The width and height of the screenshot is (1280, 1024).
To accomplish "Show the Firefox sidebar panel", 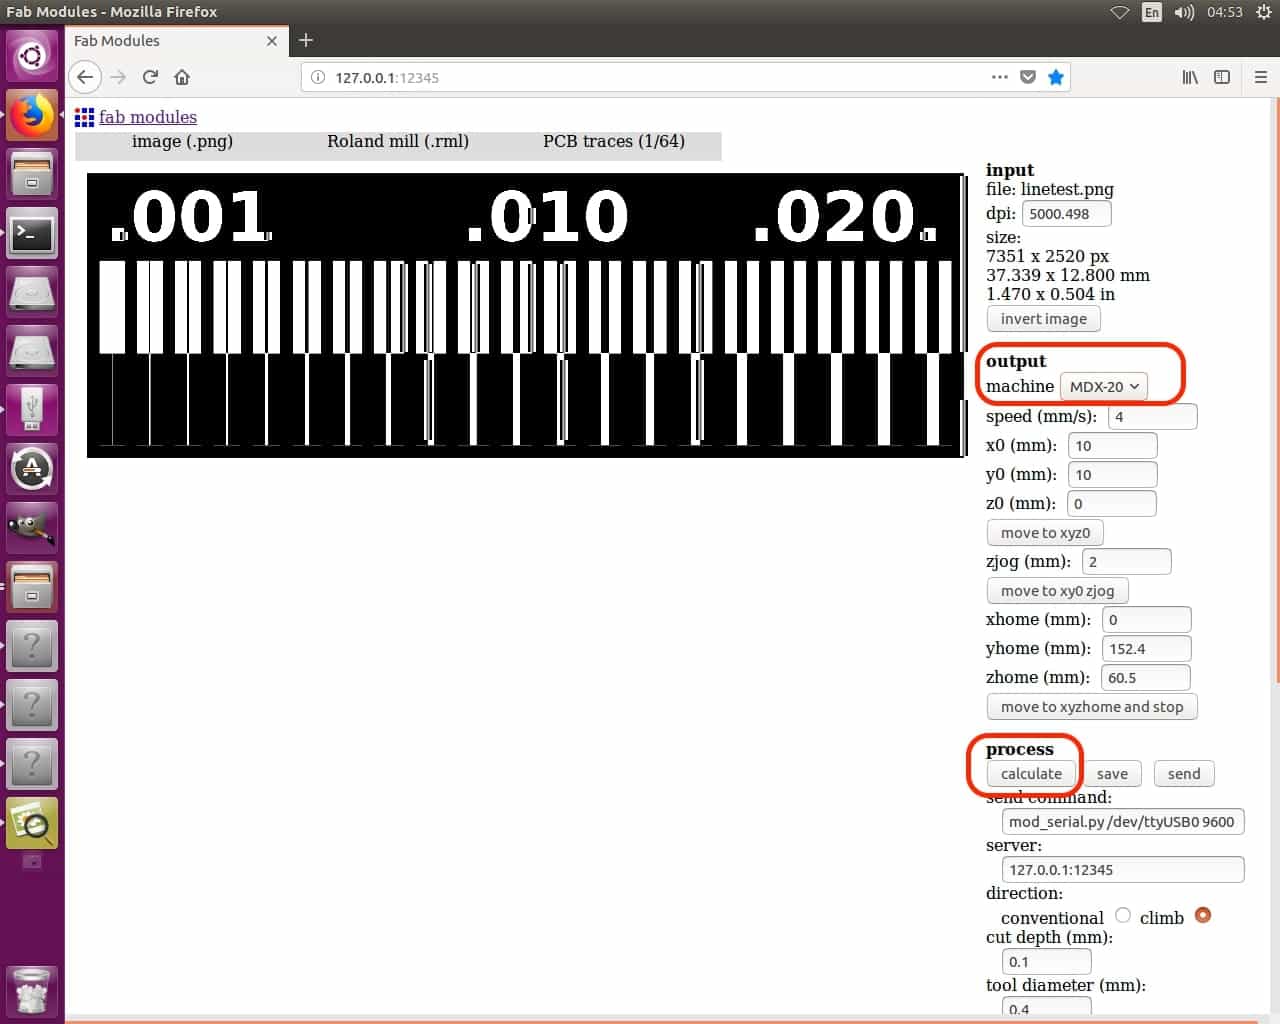I will (x=1222, y=77).
